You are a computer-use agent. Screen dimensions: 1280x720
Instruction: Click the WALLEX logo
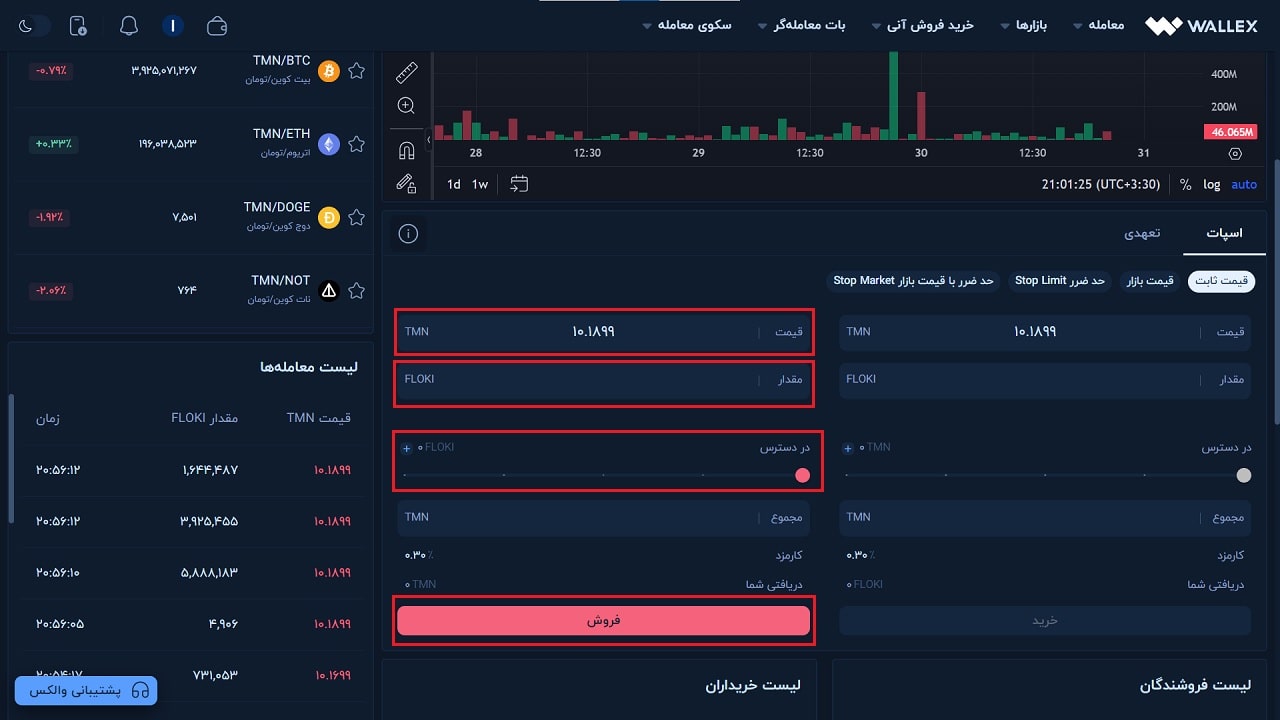click(x=1202, y=26)
